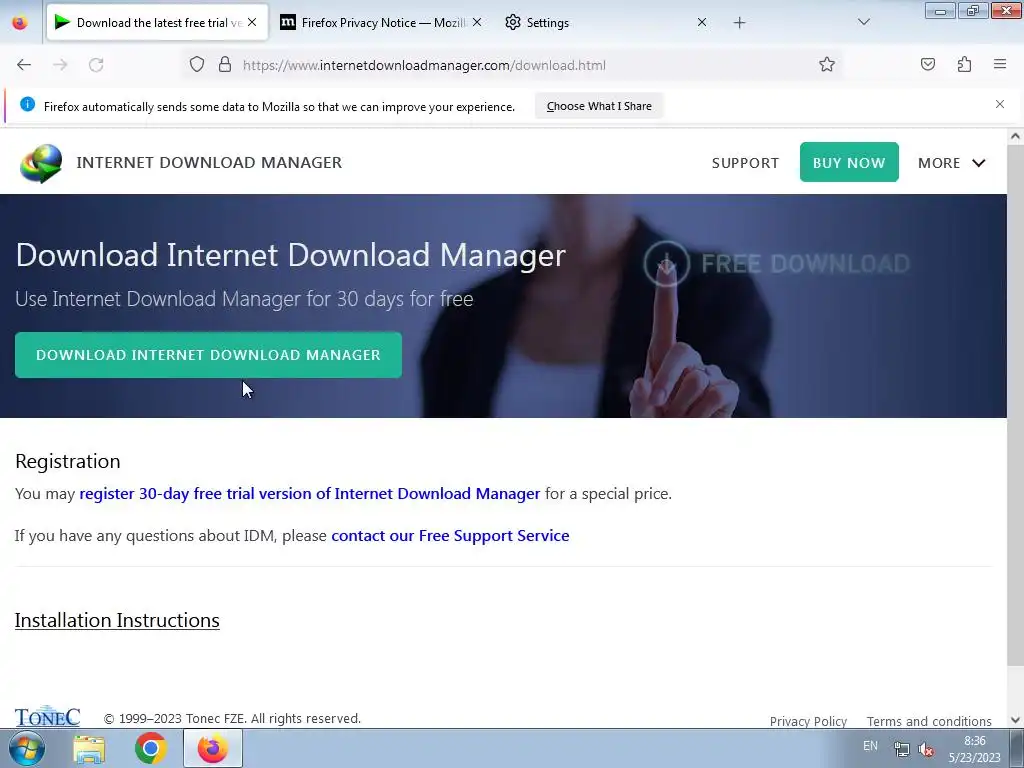
Task: Click the page scrollbar up arrow
Action: tap(1015, 136)
